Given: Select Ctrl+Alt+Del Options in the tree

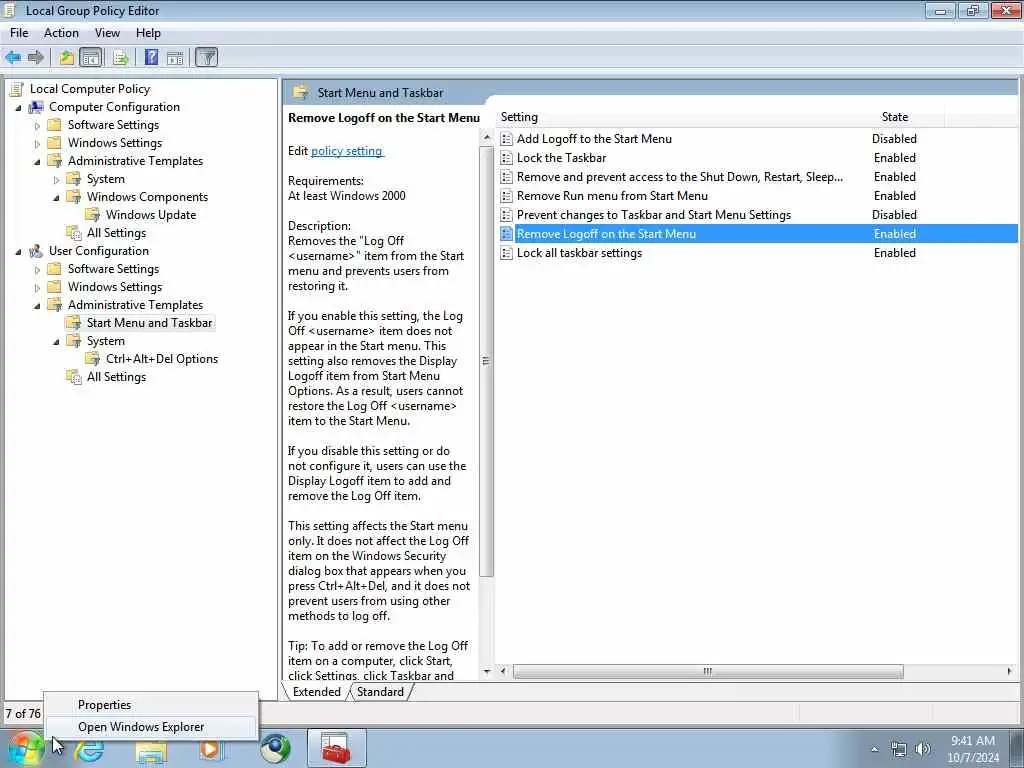Looking at the screenshot, I should point(162,359).
